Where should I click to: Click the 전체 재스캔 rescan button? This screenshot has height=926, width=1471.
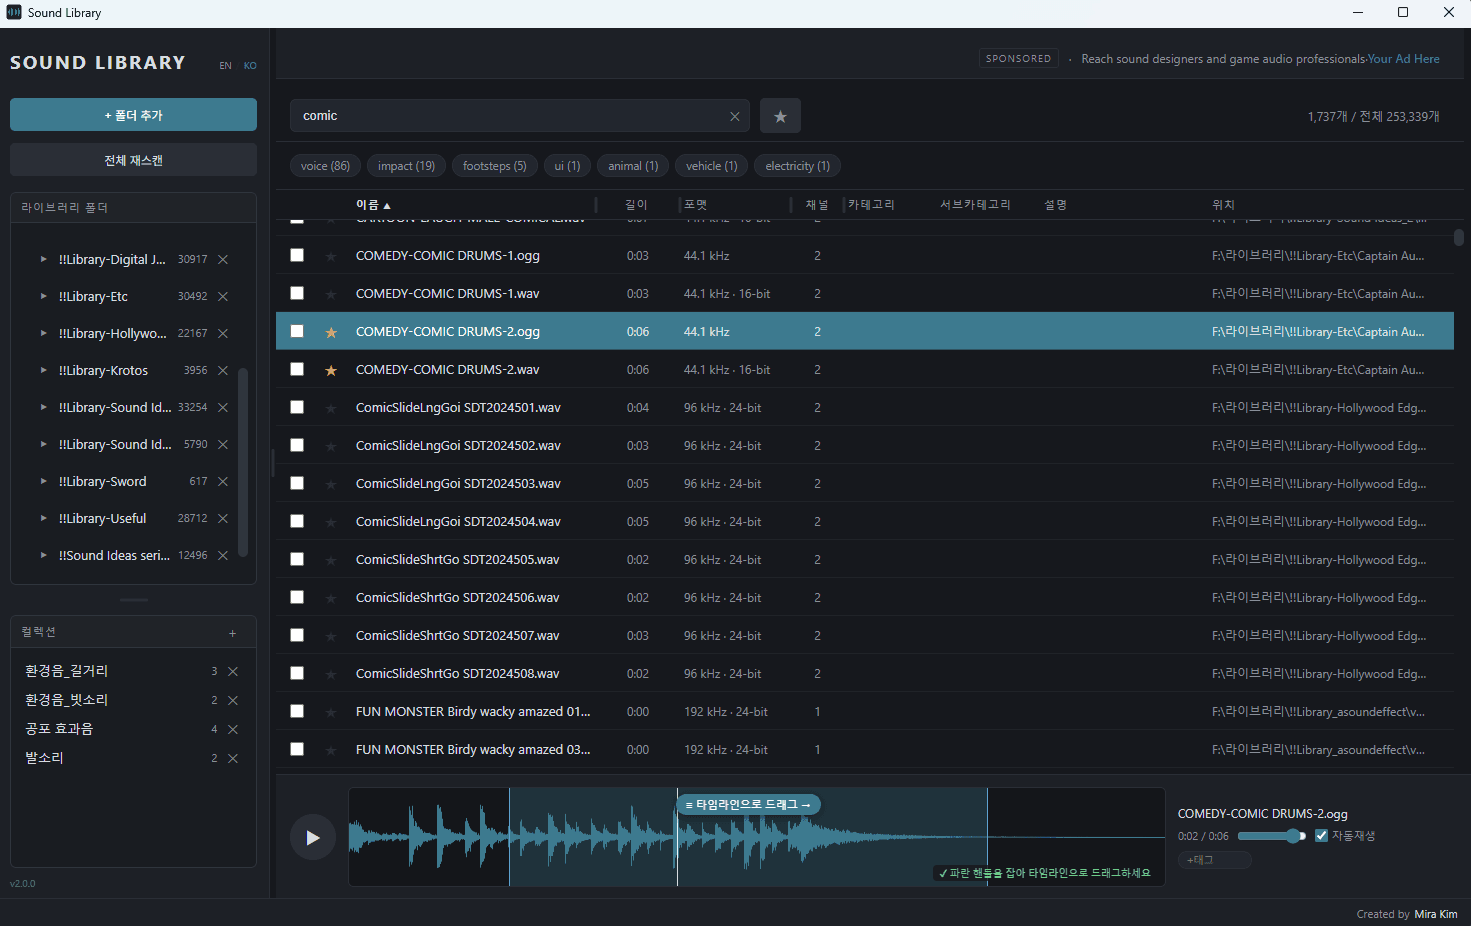pos(133,160)
